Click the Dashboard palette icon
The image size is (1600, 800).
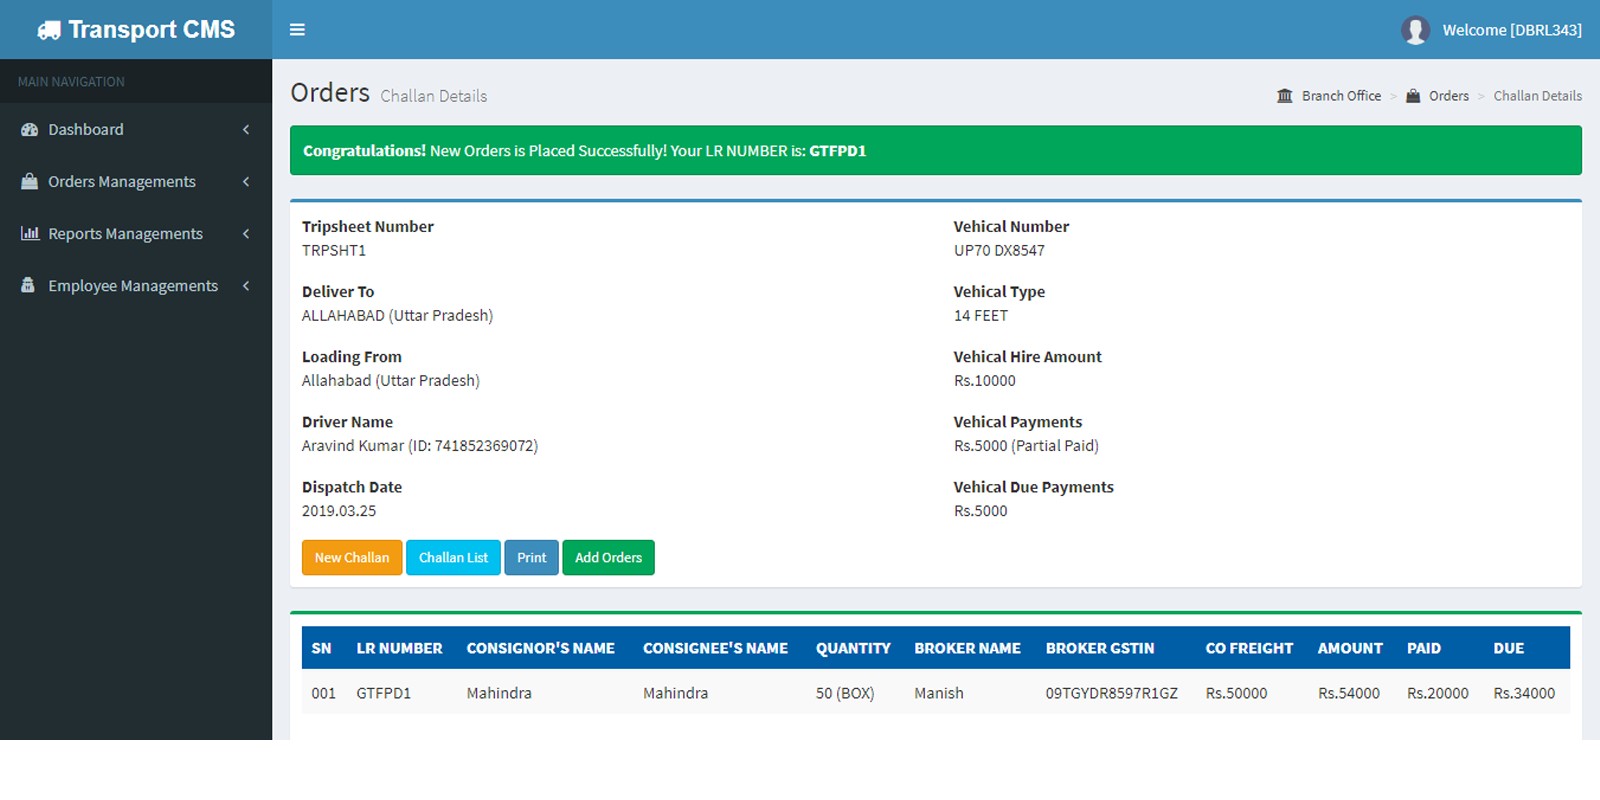pyautogui.click(x=29, y=130)
